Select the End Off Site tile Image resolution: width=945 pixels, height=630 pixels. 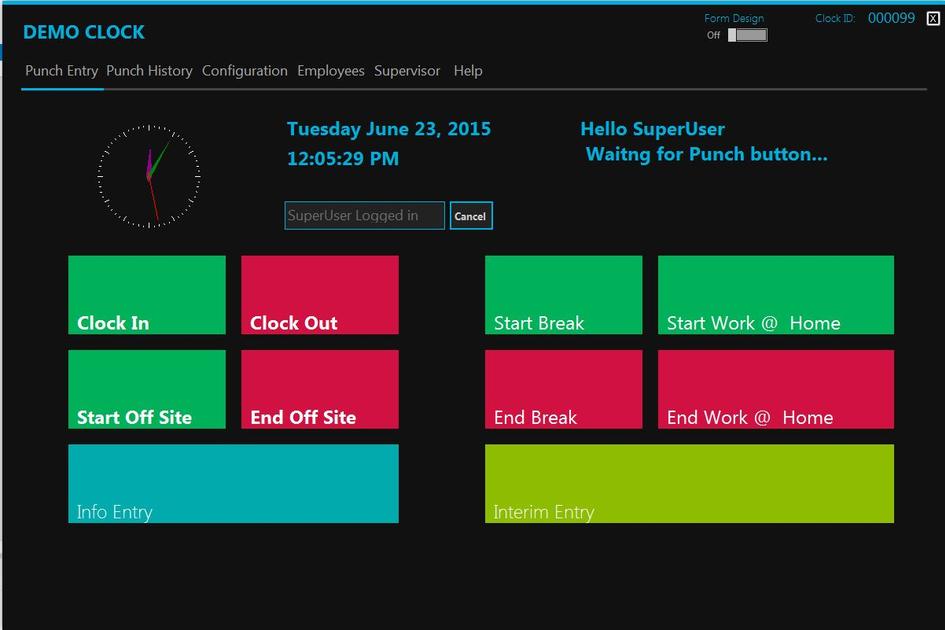click(x=320, y=389)
